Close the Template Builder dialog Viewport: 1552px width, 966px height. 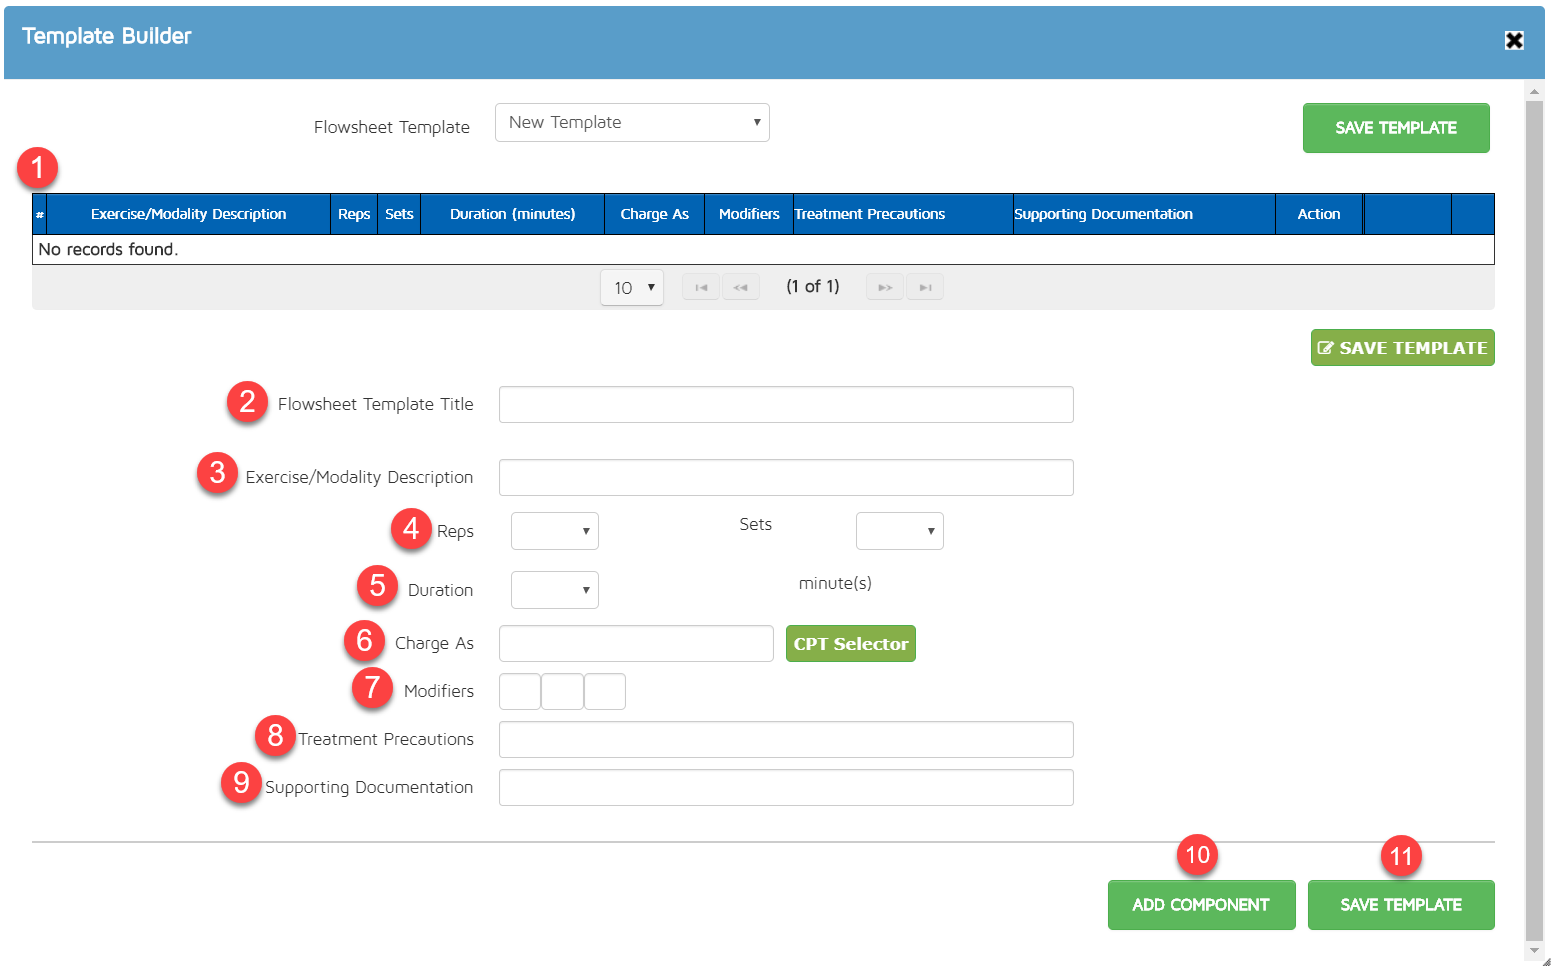1514,40
